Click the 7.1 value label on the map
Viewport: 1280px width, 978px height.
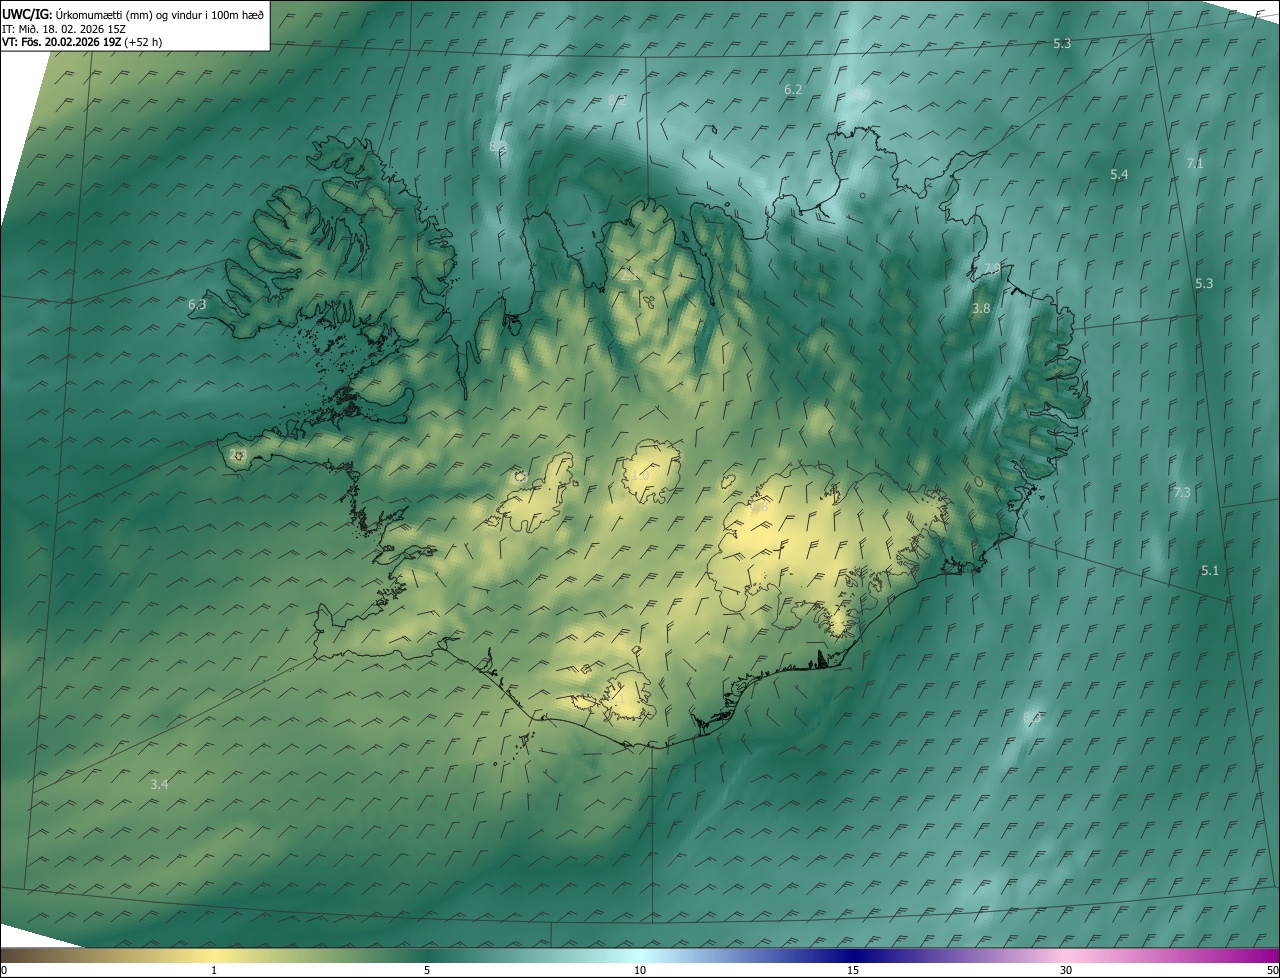tap(1195, 164)
